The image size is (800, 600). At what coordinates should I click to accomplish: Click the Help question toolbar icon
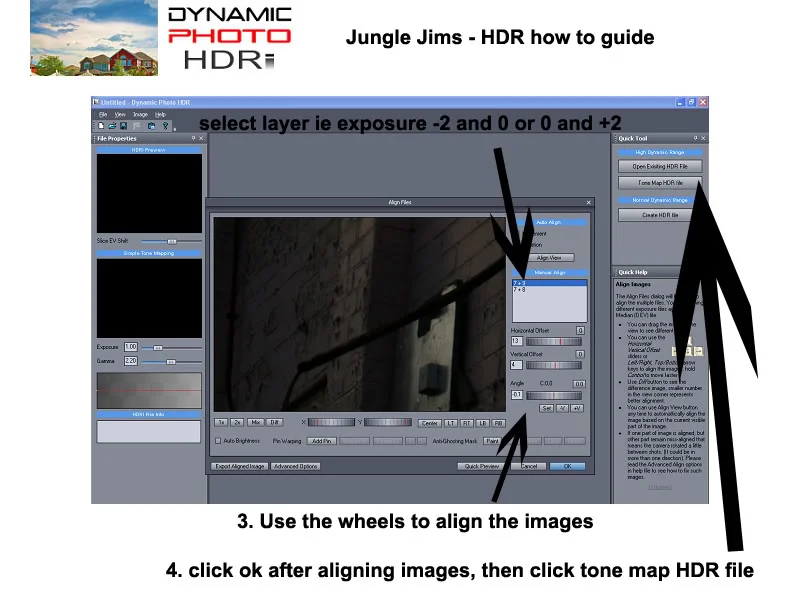coord(165,126)
